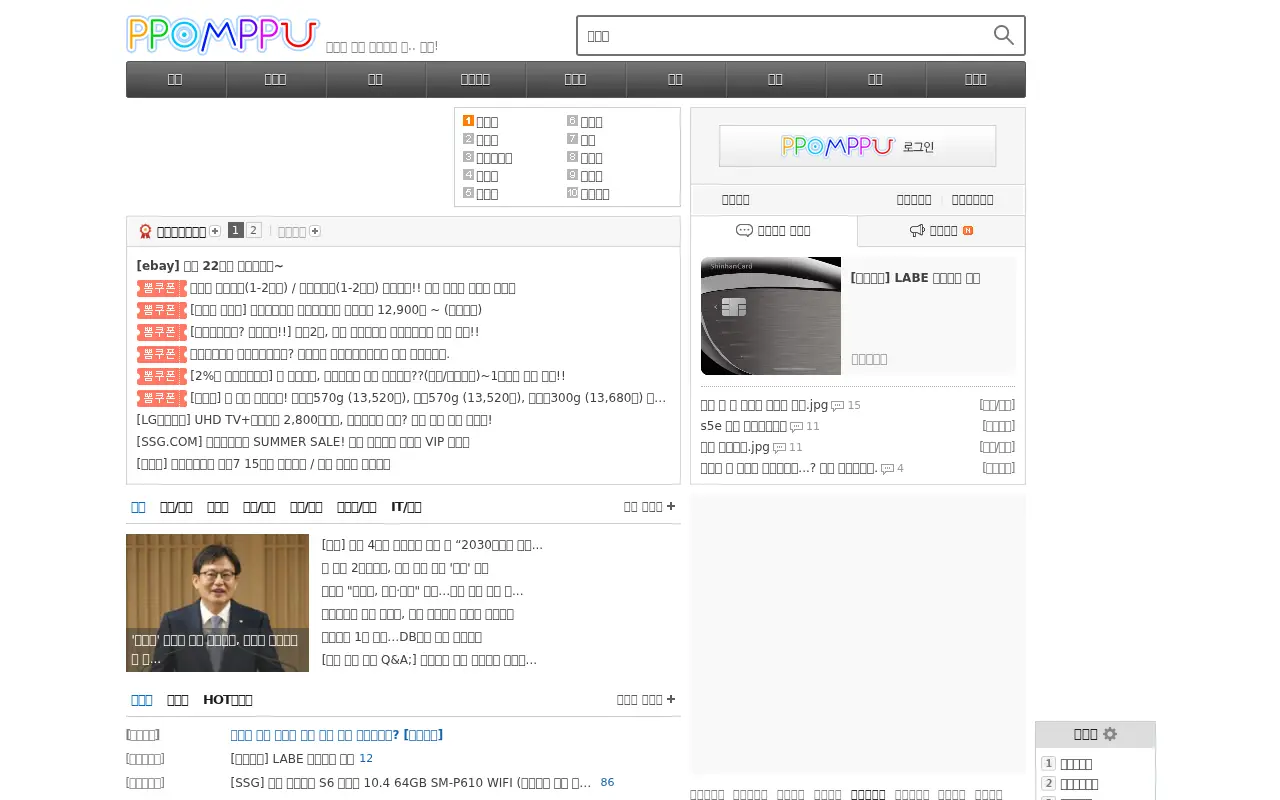Open the PPOMPPU header logo beside the search box
Viewport: 1280px width, 800px height.
pyautogui.click(x=223, y=35)
